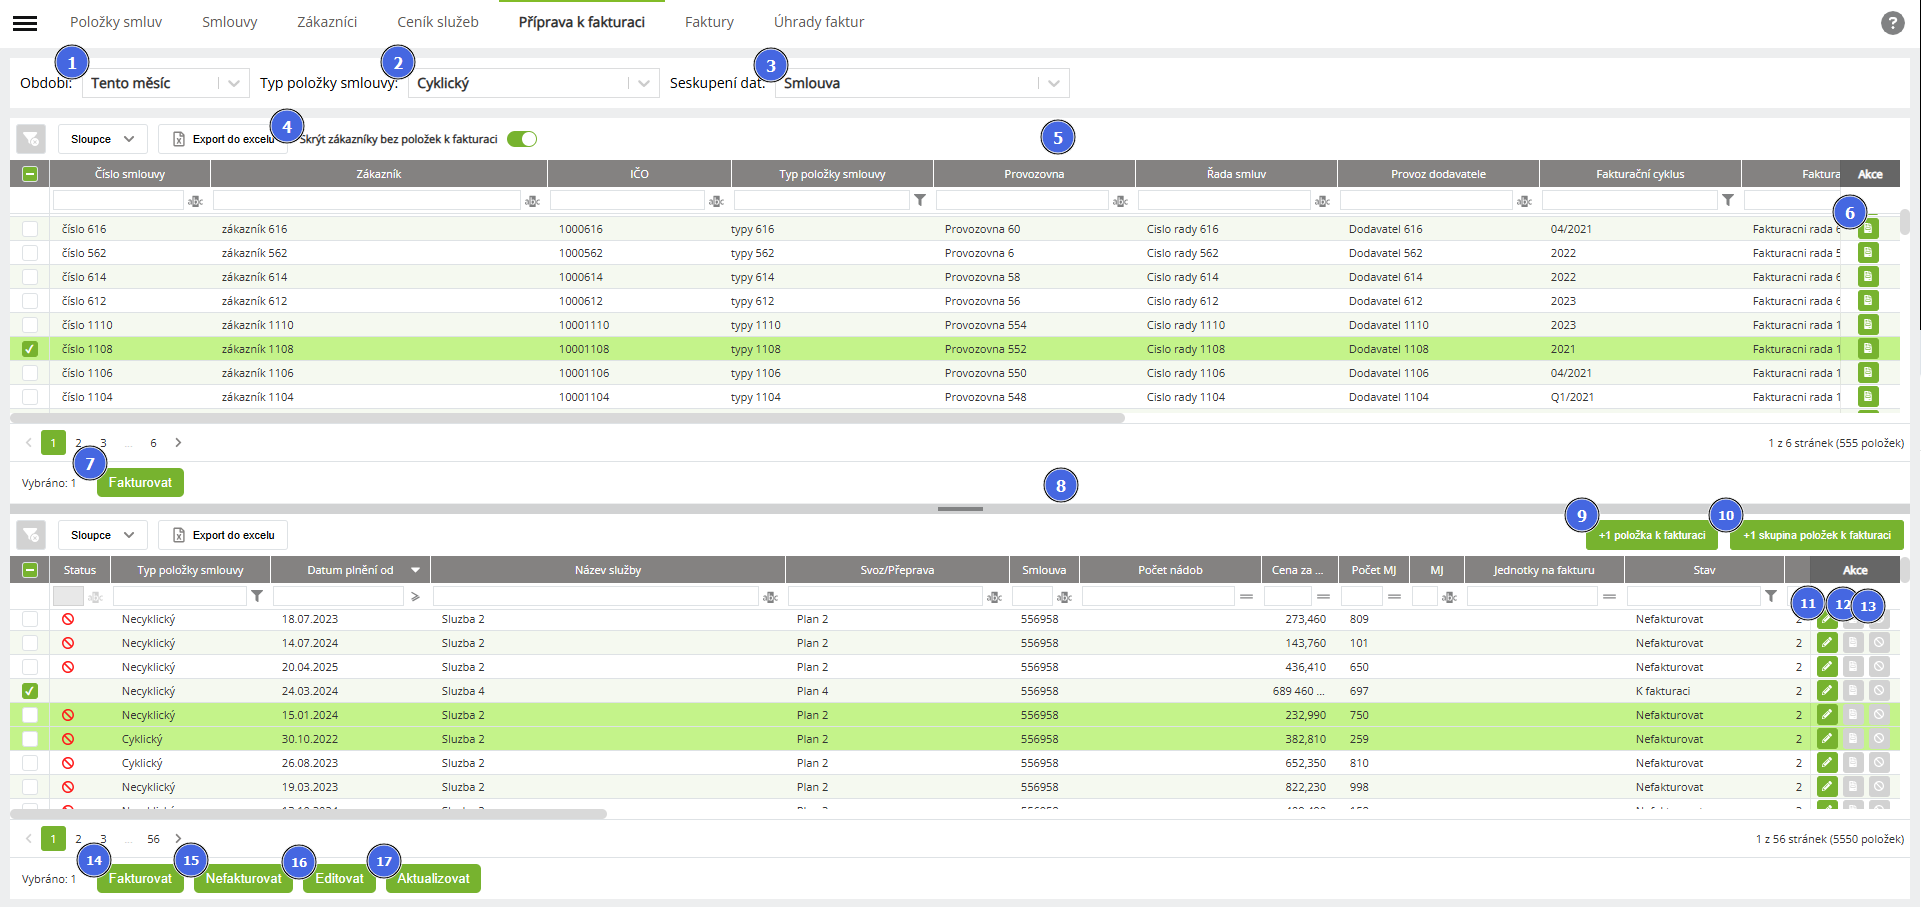This screenshot has height=907, width=1921.
Task: Switch to the Faktury tab
Action: (x=709, y=22)
